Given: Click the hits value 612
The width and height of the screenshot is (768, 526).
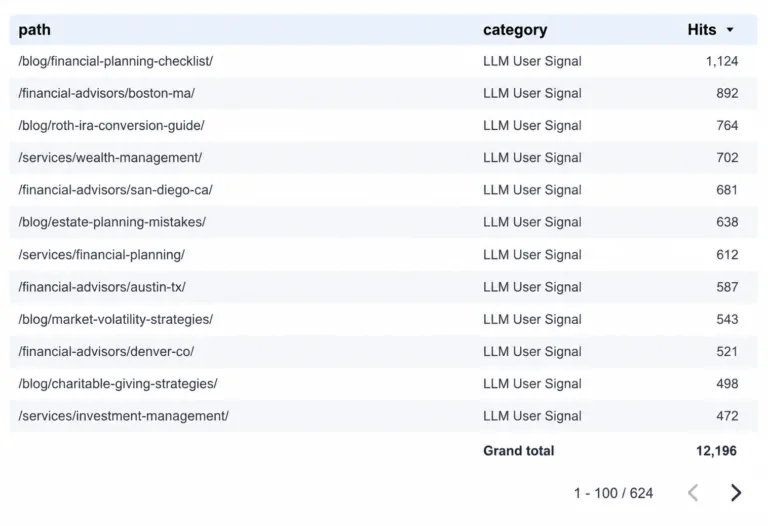Looking at the screenshot, I should point(727,255).
